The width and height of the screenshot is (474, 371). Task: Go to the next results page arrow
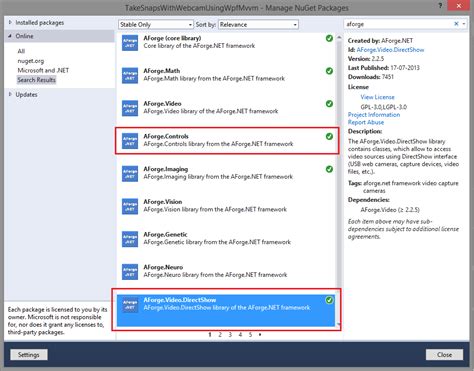click(260, 335)
